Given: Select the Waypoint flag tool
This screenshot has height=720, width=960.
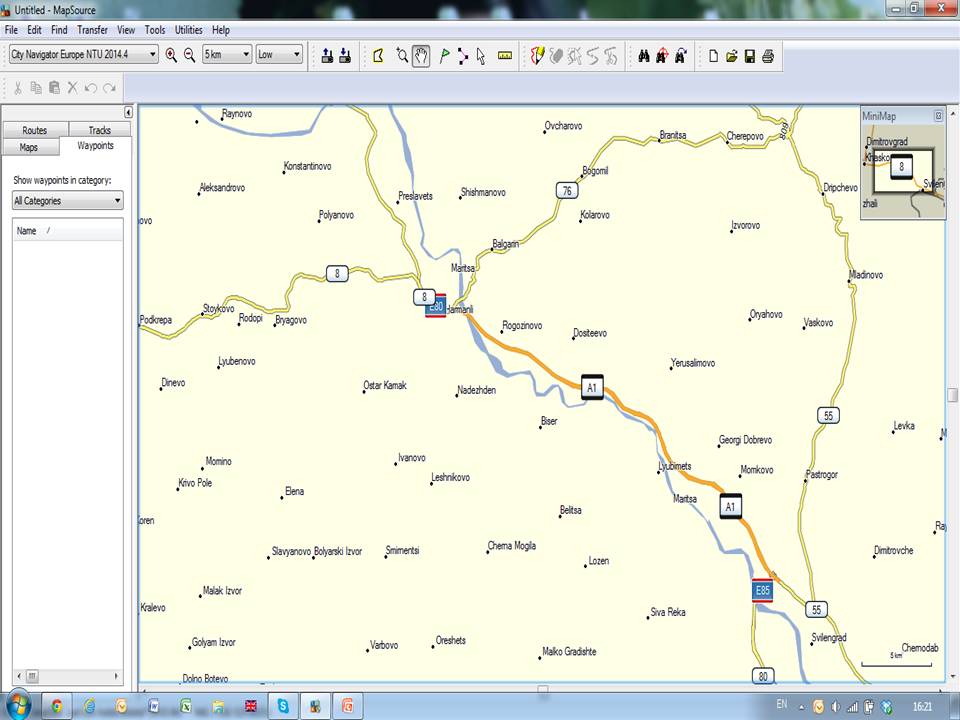Looking at the screenshot, I should (444, 56).
